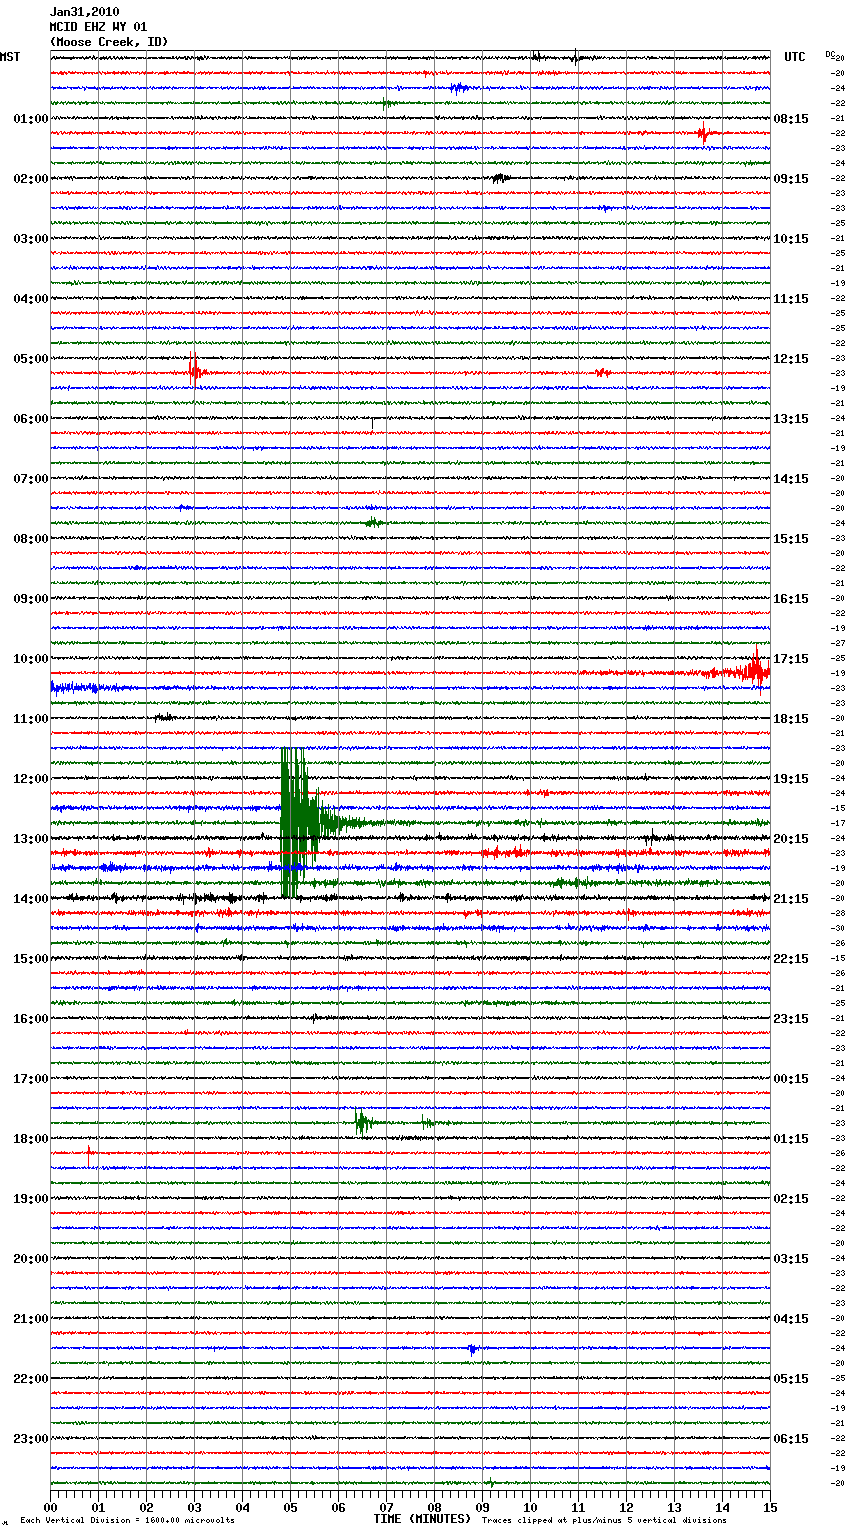Viewport: 850px width, 1534px height.
Task: Select the 17:00 MST time label
Action: point(31,1079)
